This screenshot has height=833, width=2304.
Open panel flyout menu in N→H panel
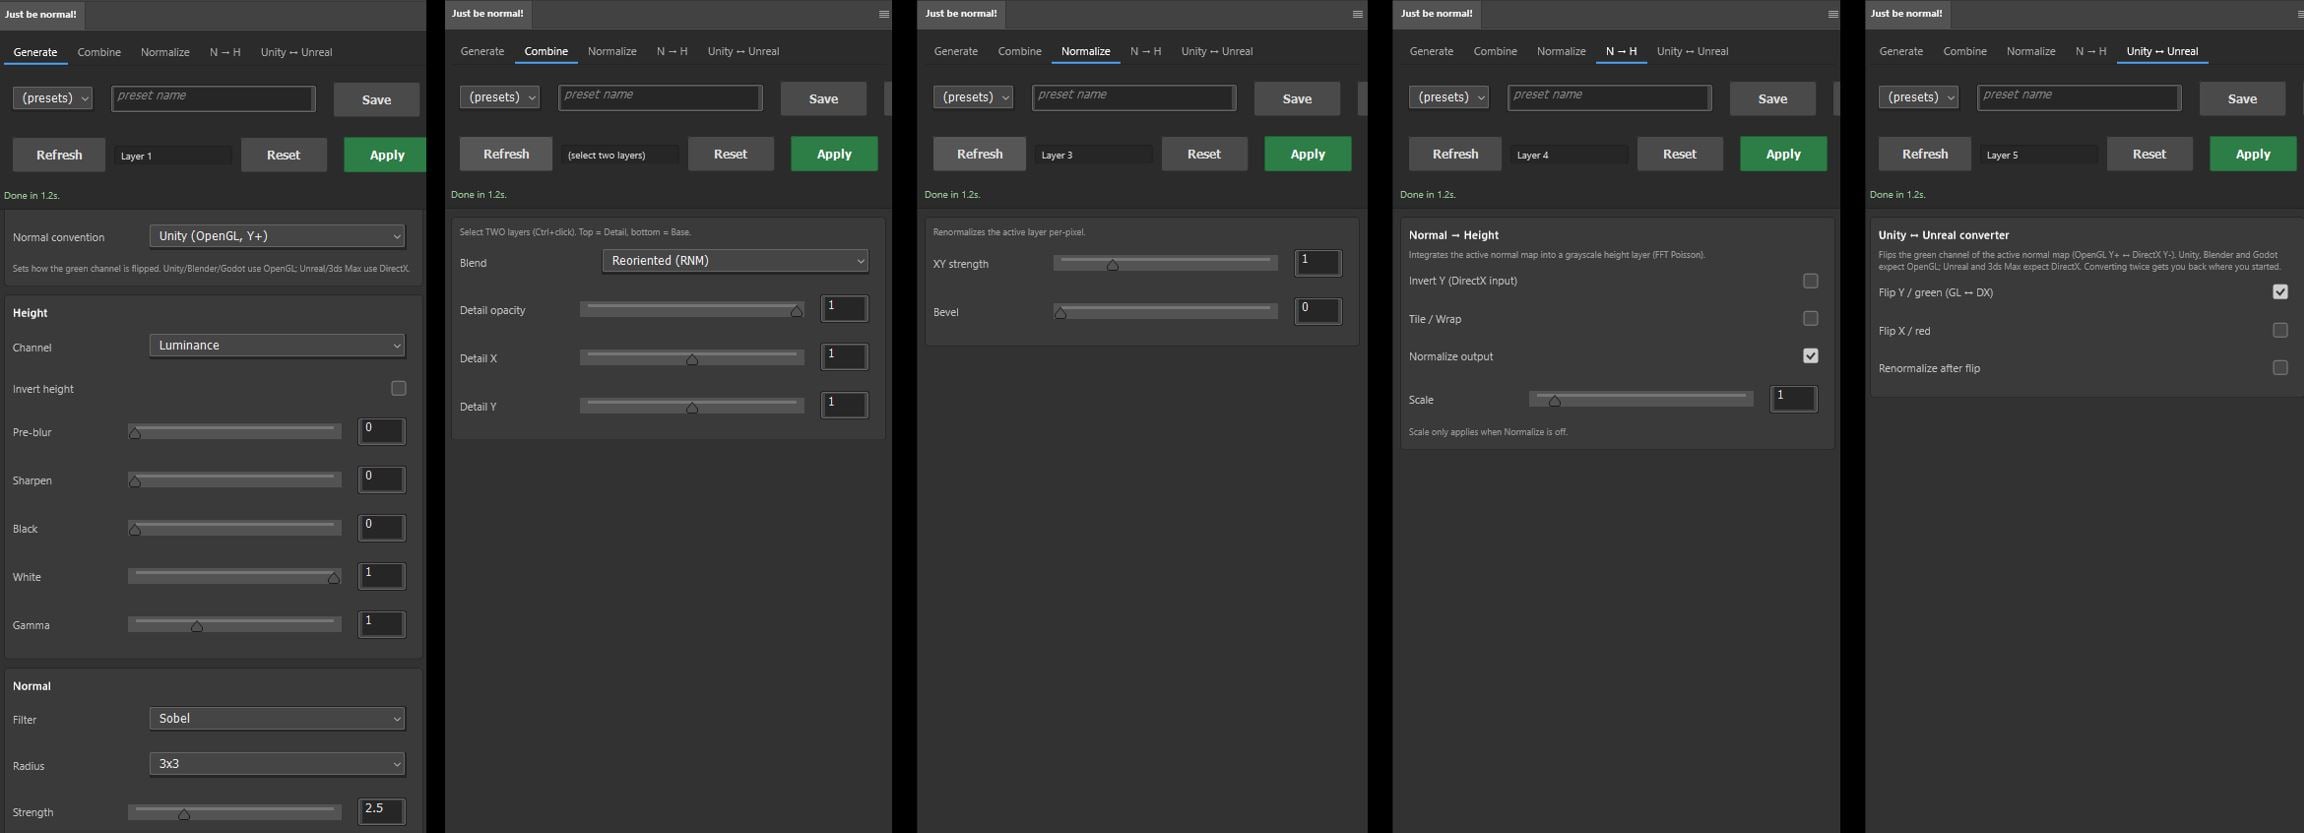[x=1832, y=14]
